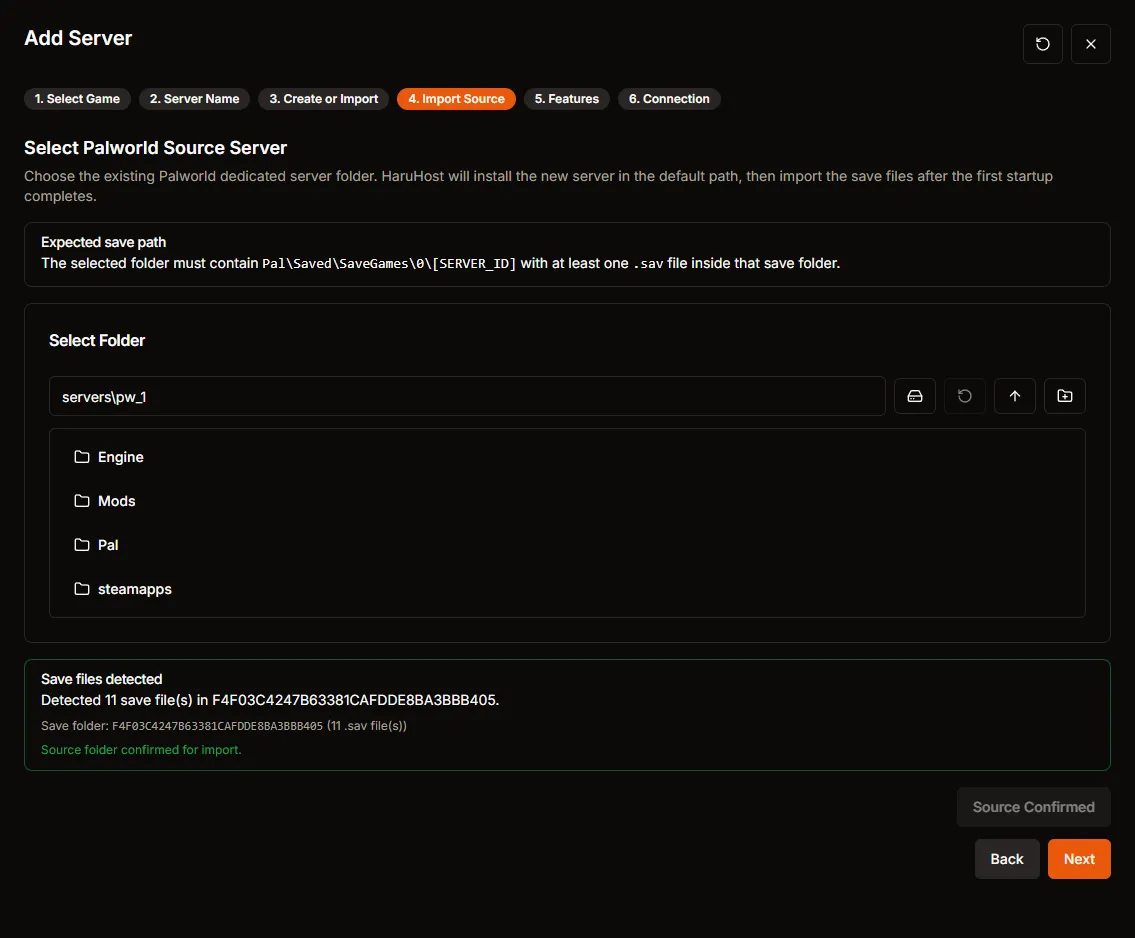View the Connection step

click(669, 98)
